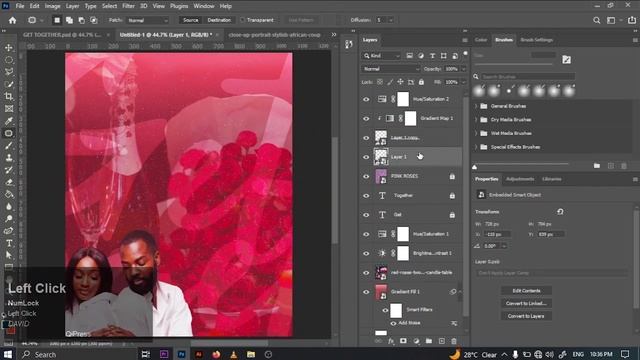Select the Eyedropper tool
The image size is (640, 360).
point(9,121)
